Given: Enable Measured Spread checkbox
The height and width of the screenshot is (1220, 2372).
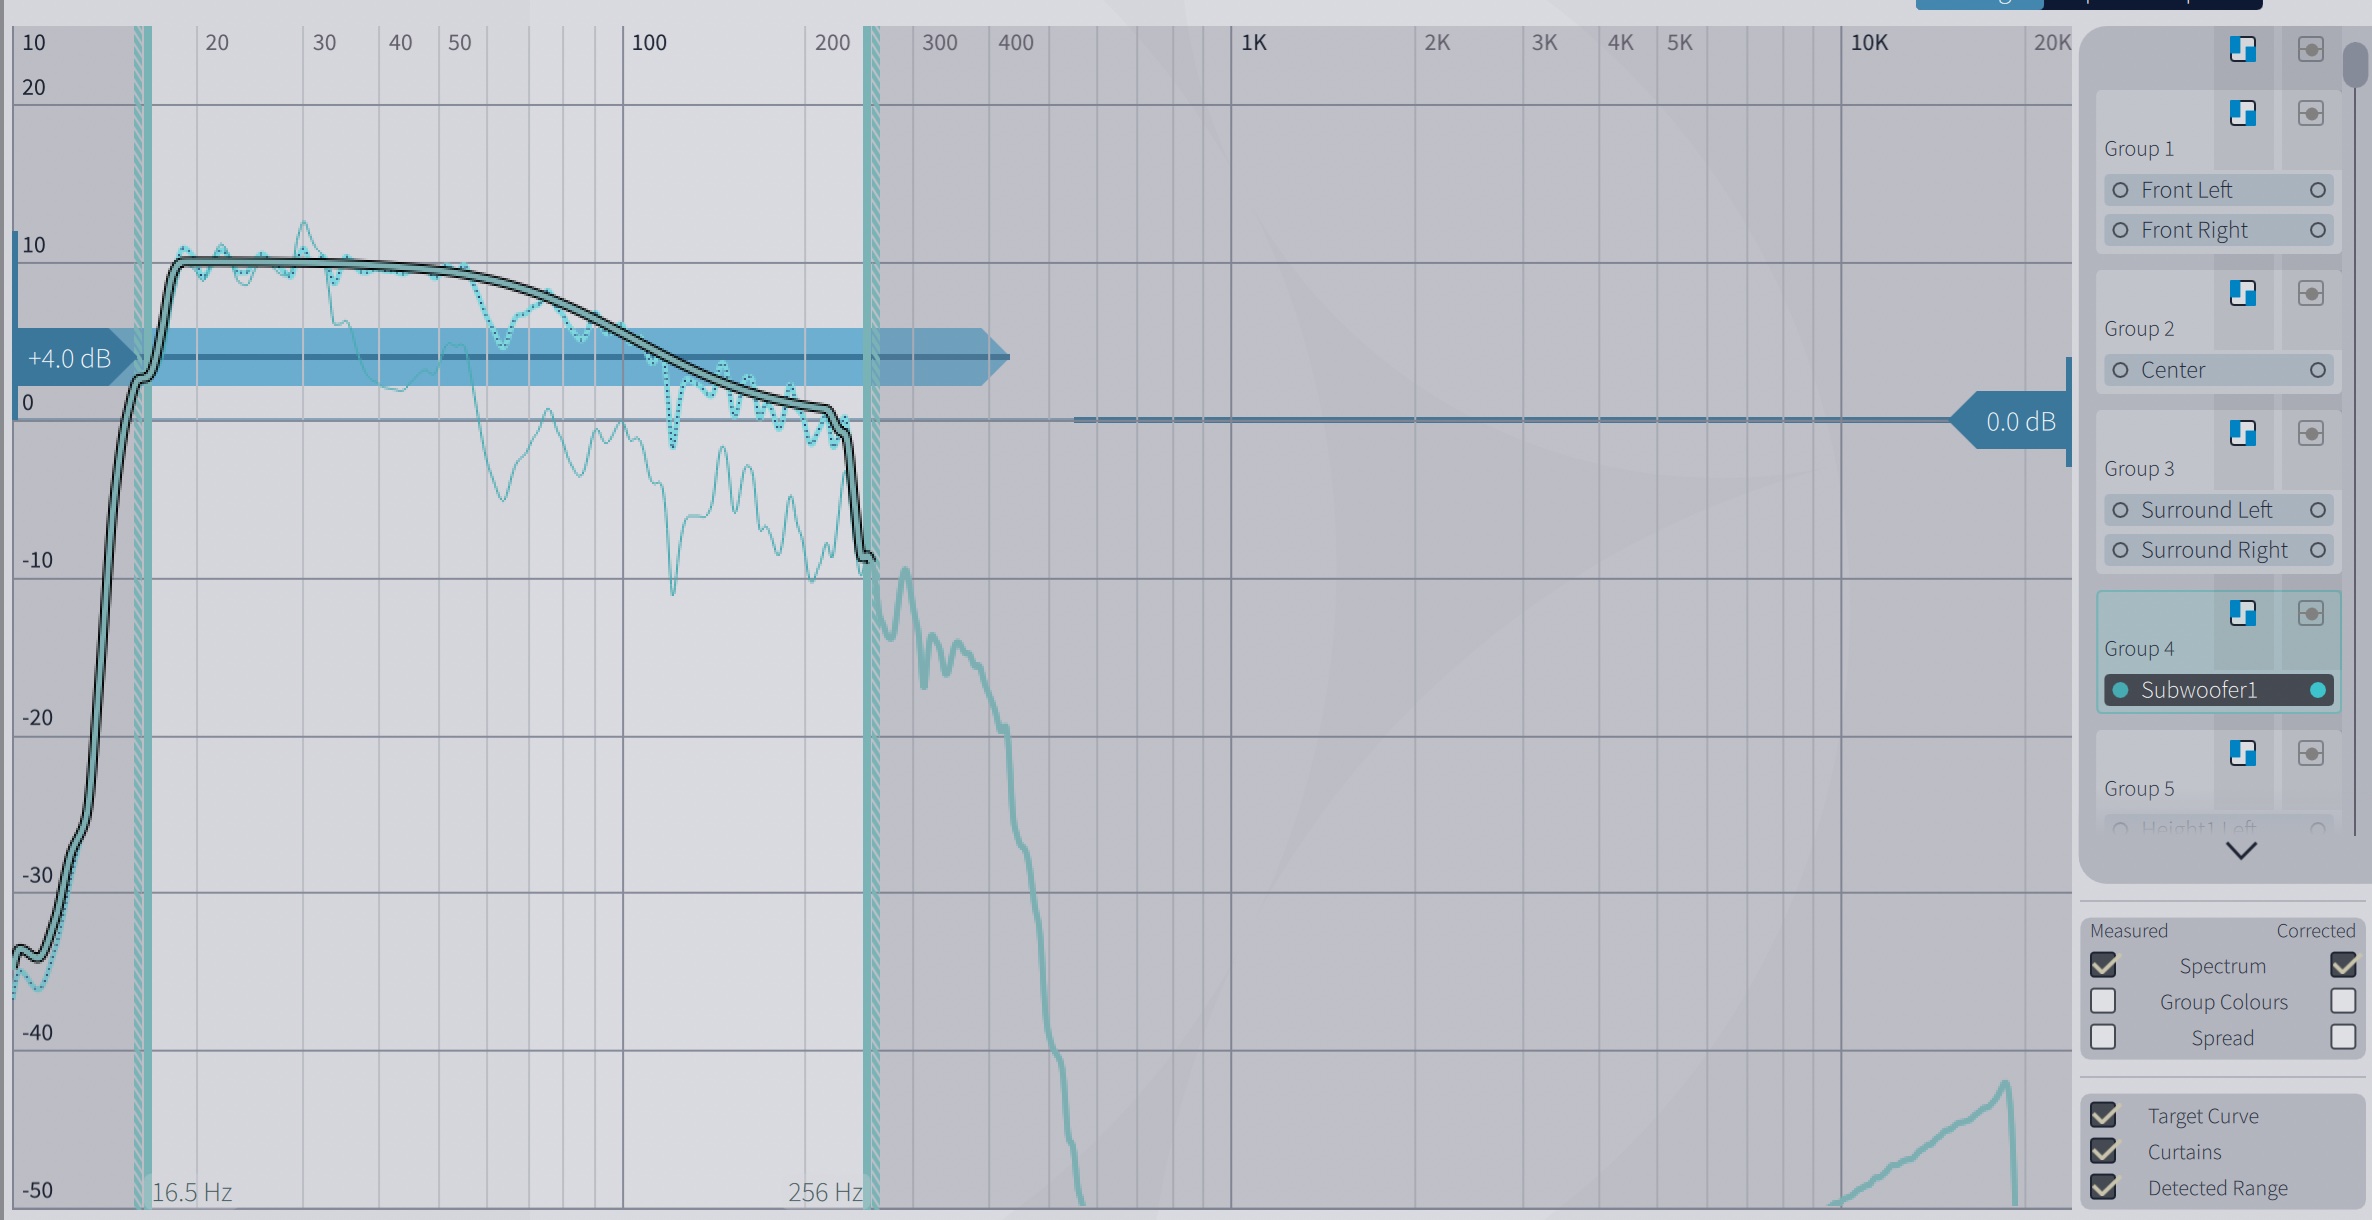Looking at the screenshot, I should click(2103, 1037).
